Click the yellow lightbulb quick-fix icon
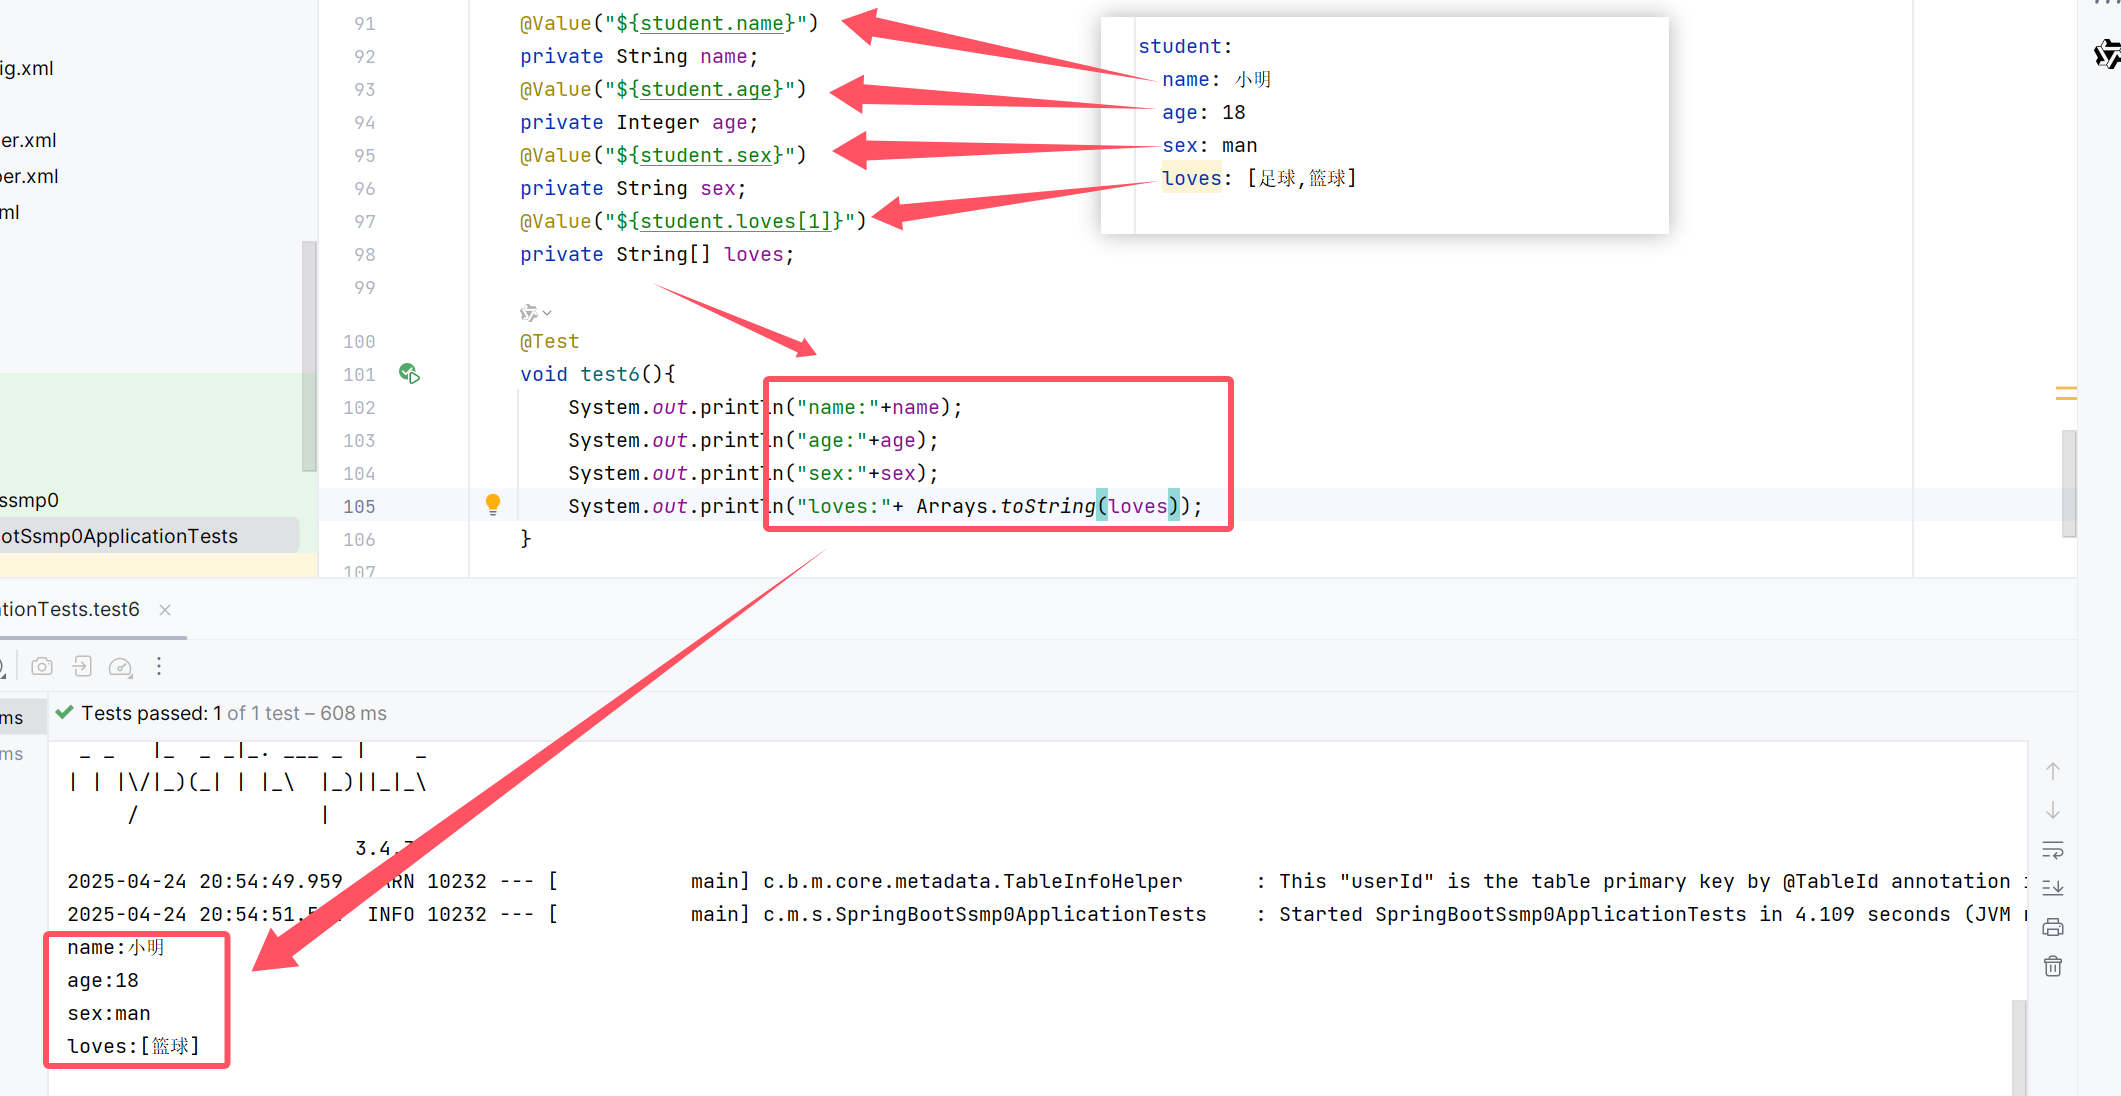The width and height of the screenshot is (2121, 1096). [x=493, y=504]
